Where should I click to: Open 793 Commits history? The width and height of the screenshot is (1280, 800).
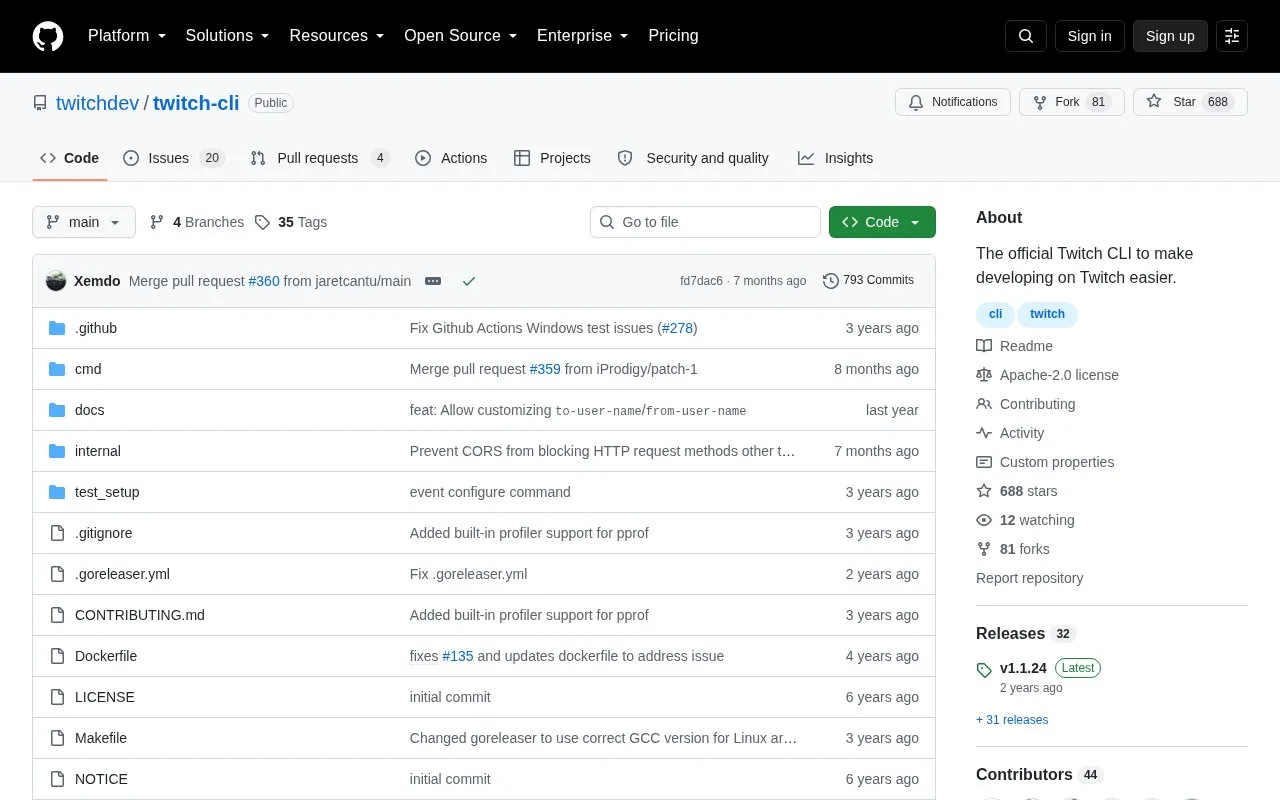pyautogui.click(x=868, y=280)
